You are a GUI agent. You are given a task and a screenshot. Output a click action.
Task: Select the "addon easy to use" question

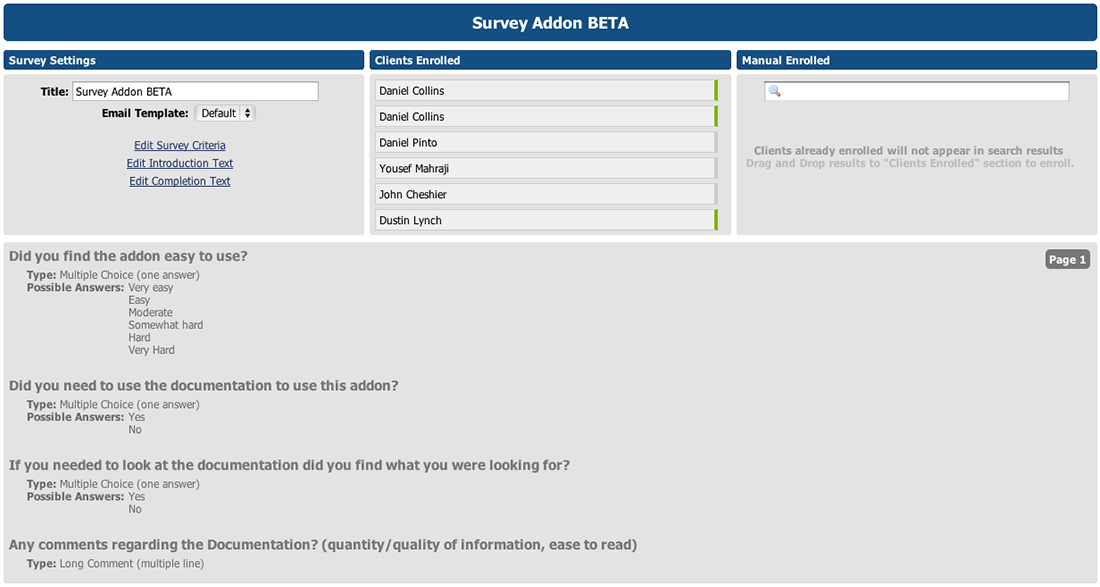pyautogui.click(x=128, y=257)
